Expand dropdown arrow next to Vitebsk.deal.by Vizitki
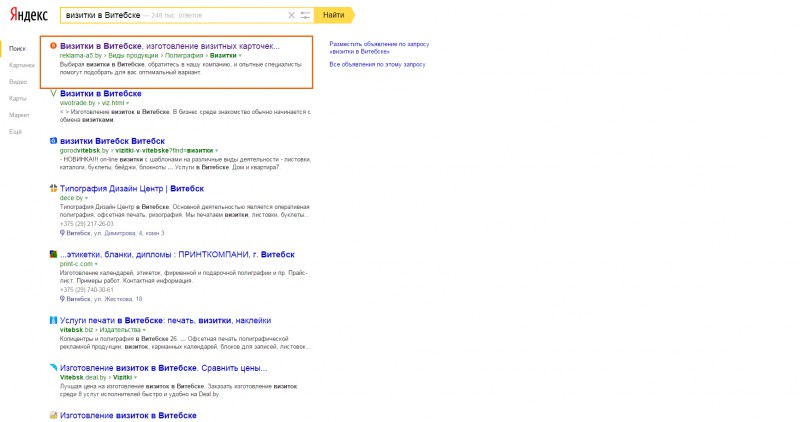Viewport: 800px width, 422px height. tap(136, 378)
